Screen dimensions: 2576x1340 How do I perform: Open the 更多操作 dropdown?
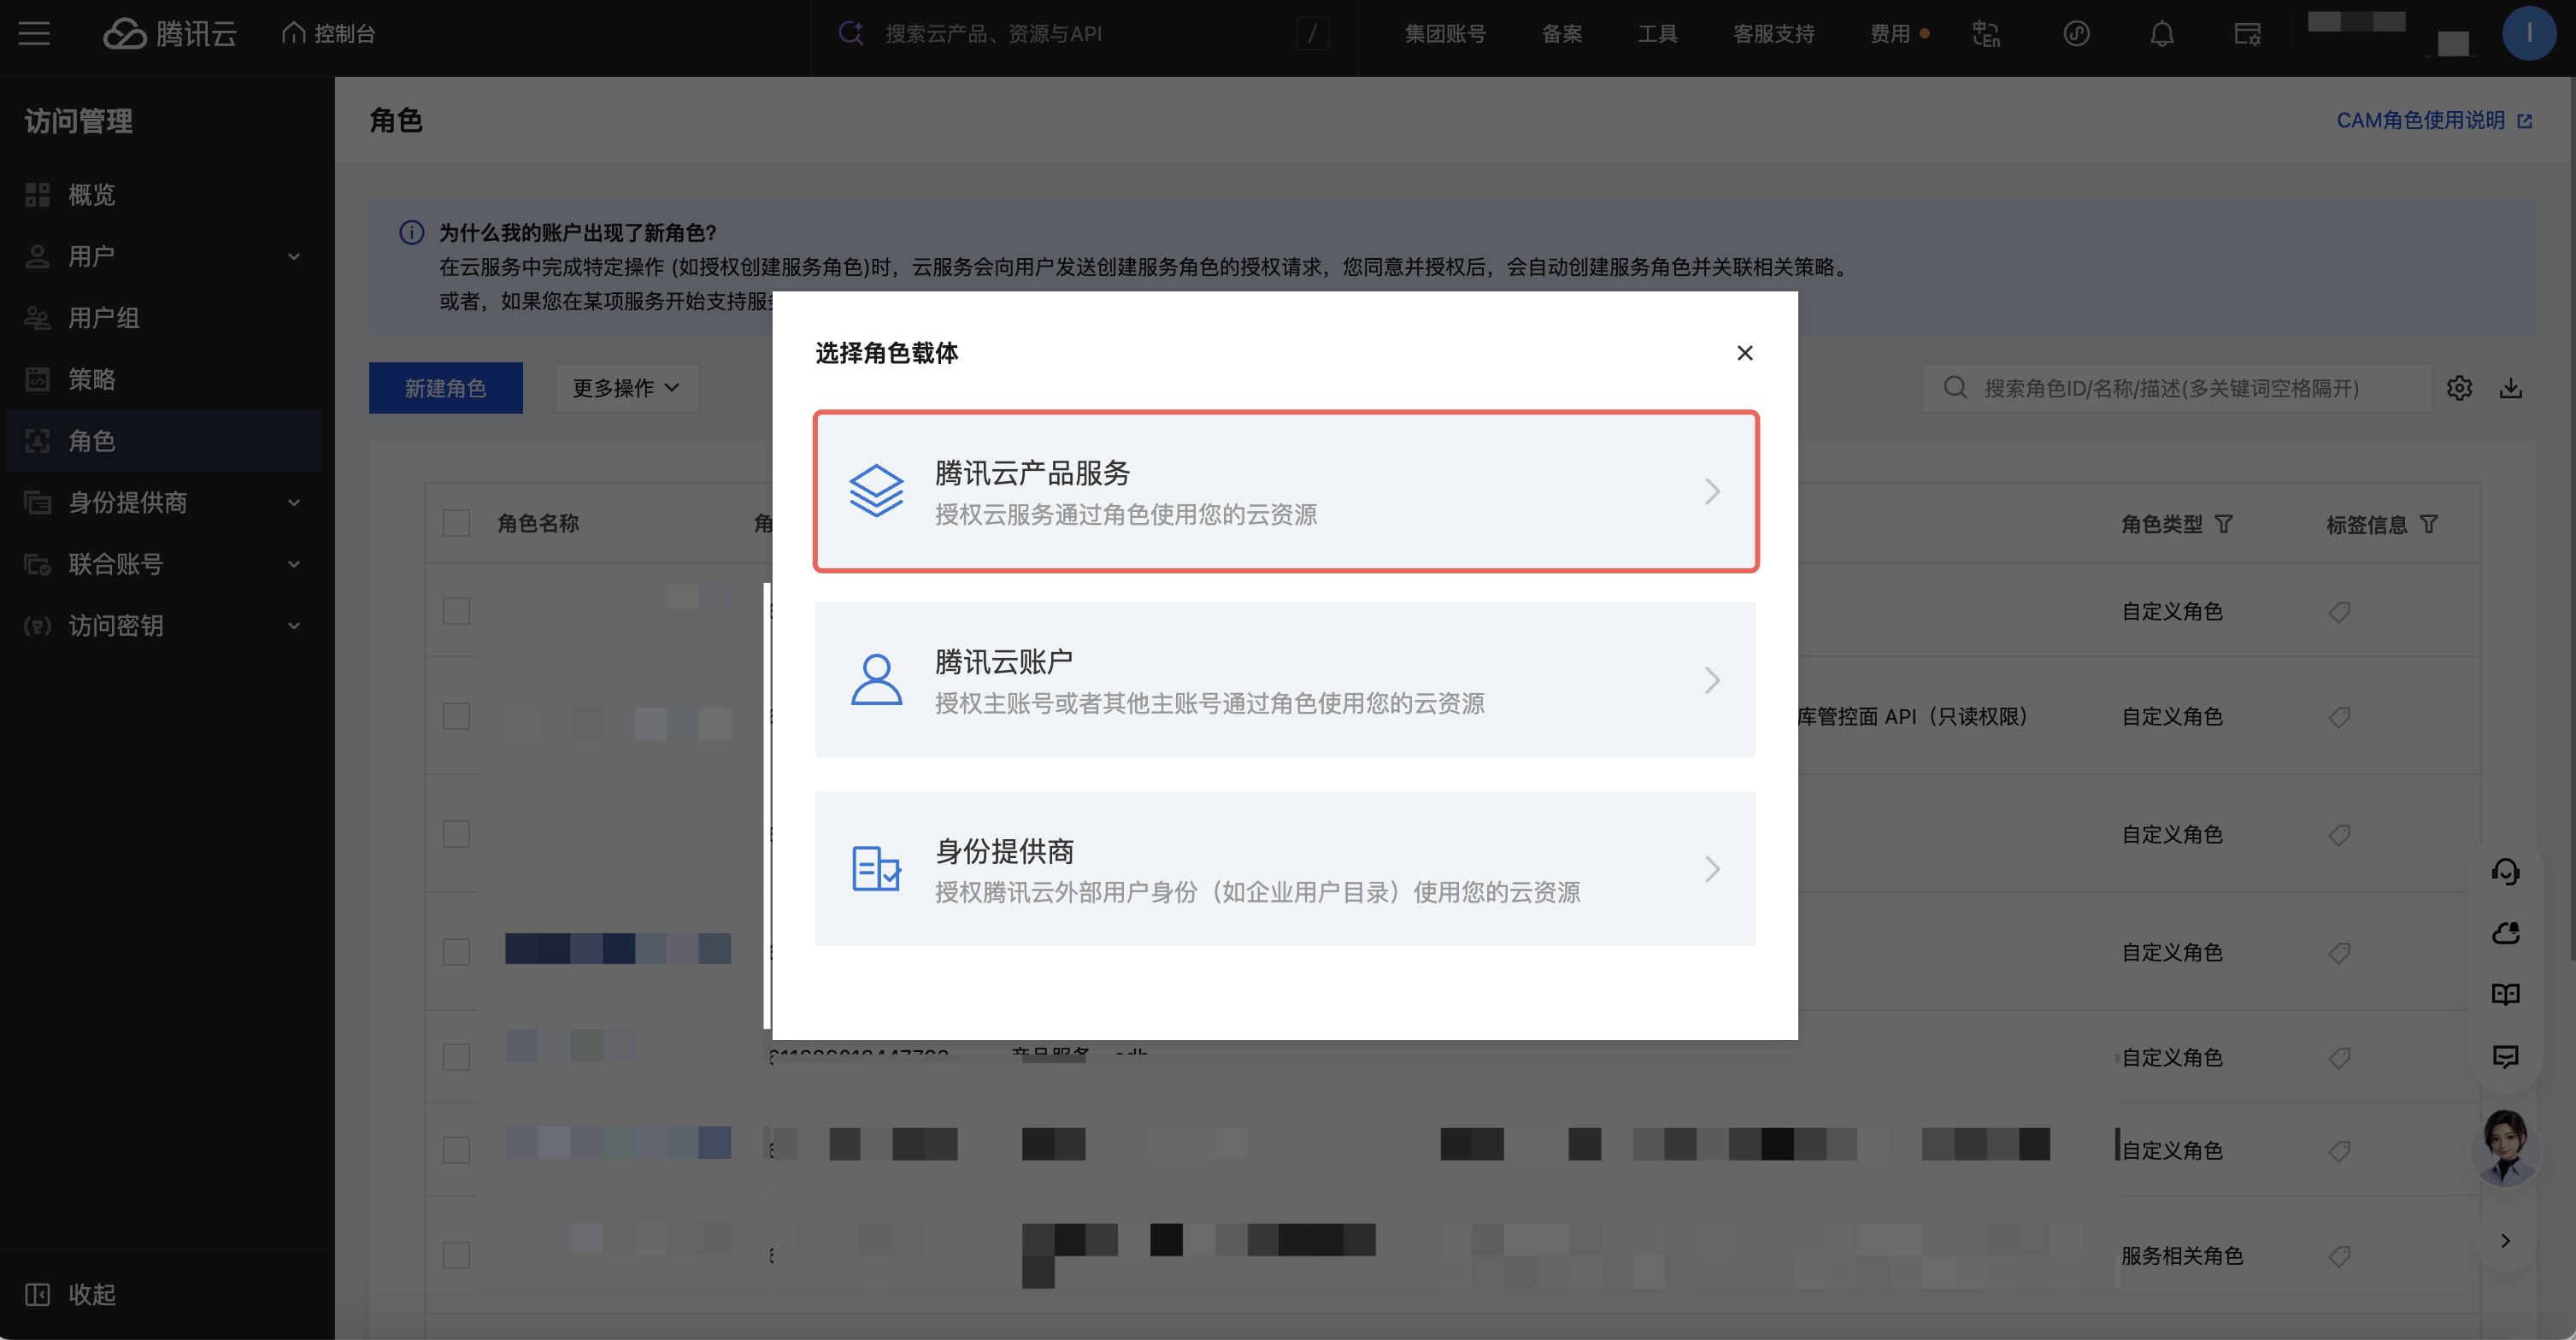click(626, 387)
